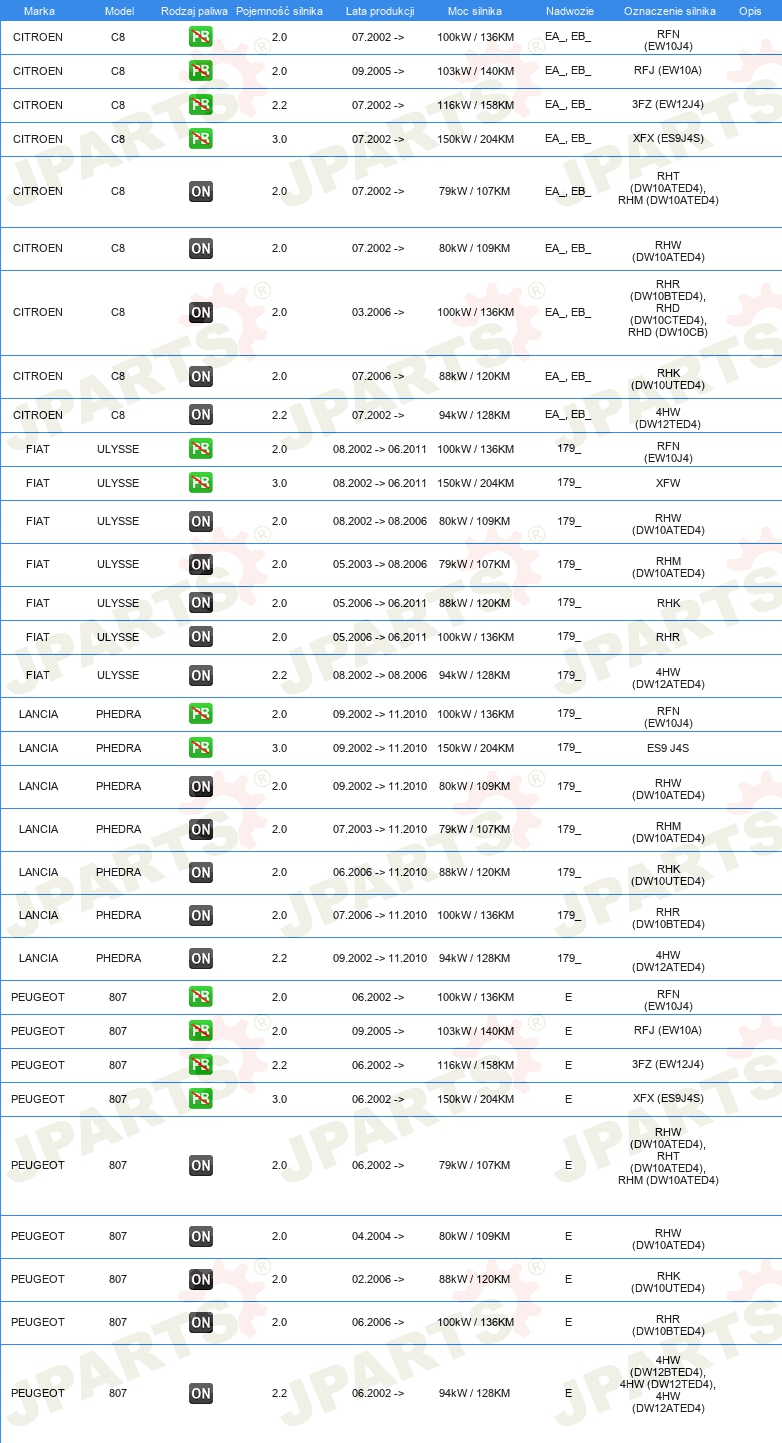
Task: Click ON icon in Peugeot 807 04.2004 row
Action: tap(200, 1237)
